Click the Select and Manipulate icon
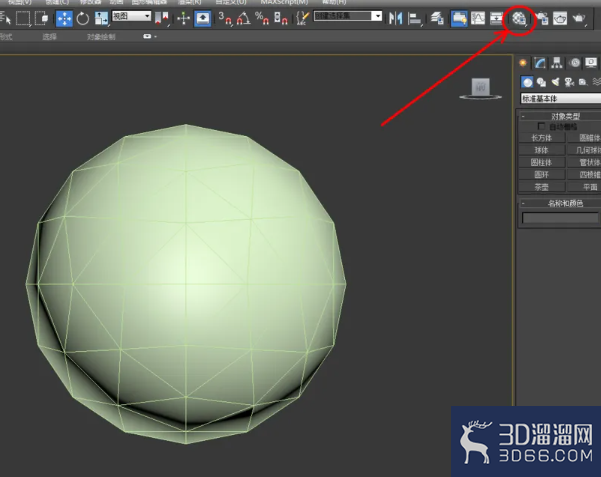 [184, 18]
